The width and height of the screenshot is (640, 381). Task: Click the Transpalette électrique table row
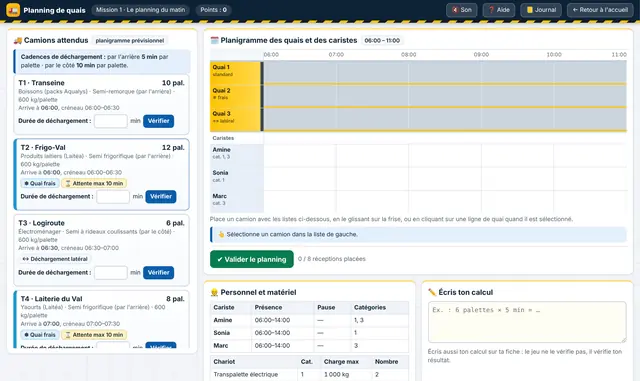(x=309, y=374)
